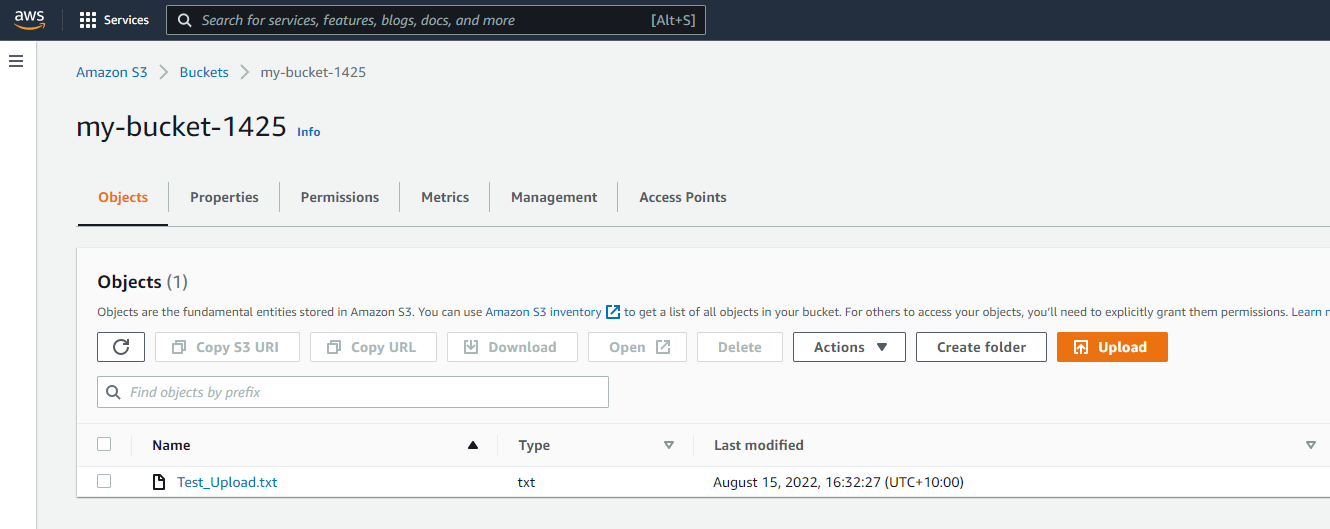1330x529 pixels.
Task: Click the Copy URL button
Action: point(372,347)
